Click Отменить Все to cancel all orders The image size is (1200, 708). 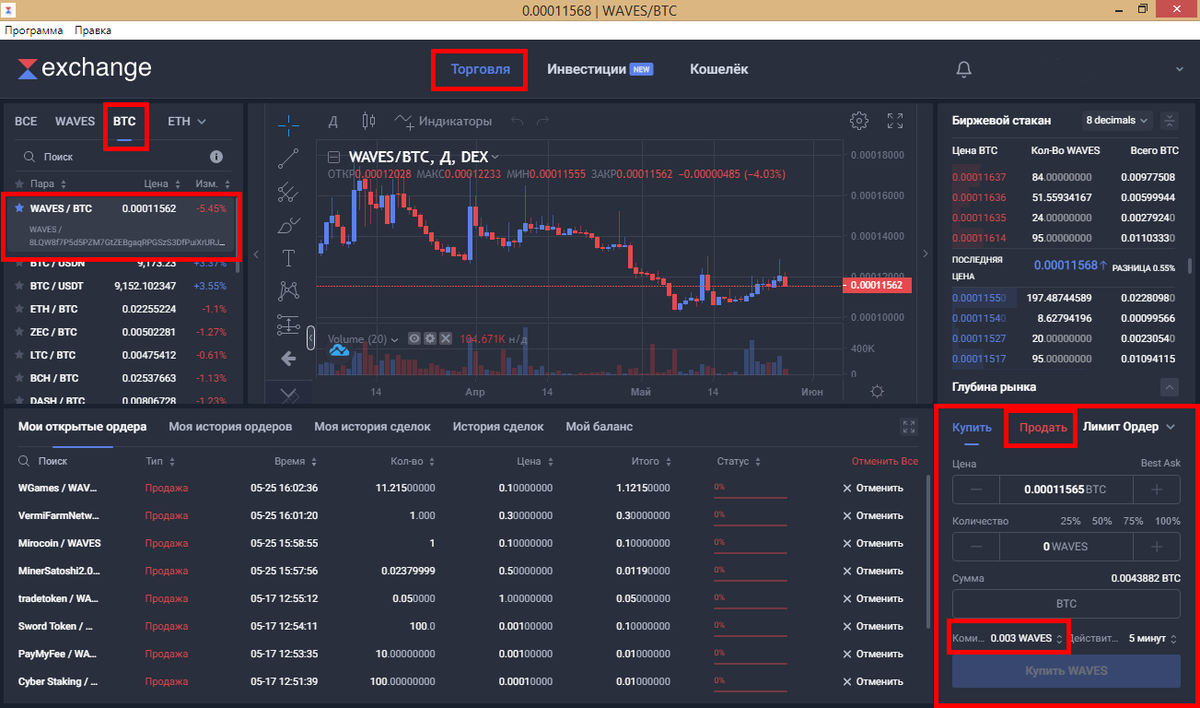pos(884,462)
